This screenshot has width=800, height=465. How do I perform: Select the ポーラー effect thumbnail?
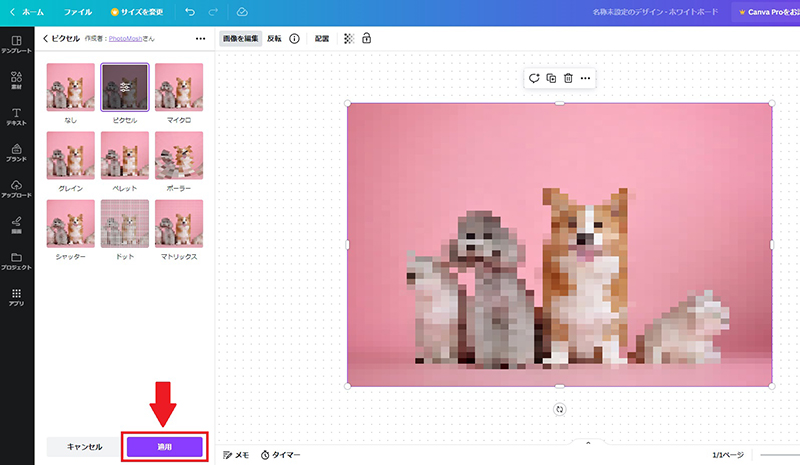click(x=179, y=155)
